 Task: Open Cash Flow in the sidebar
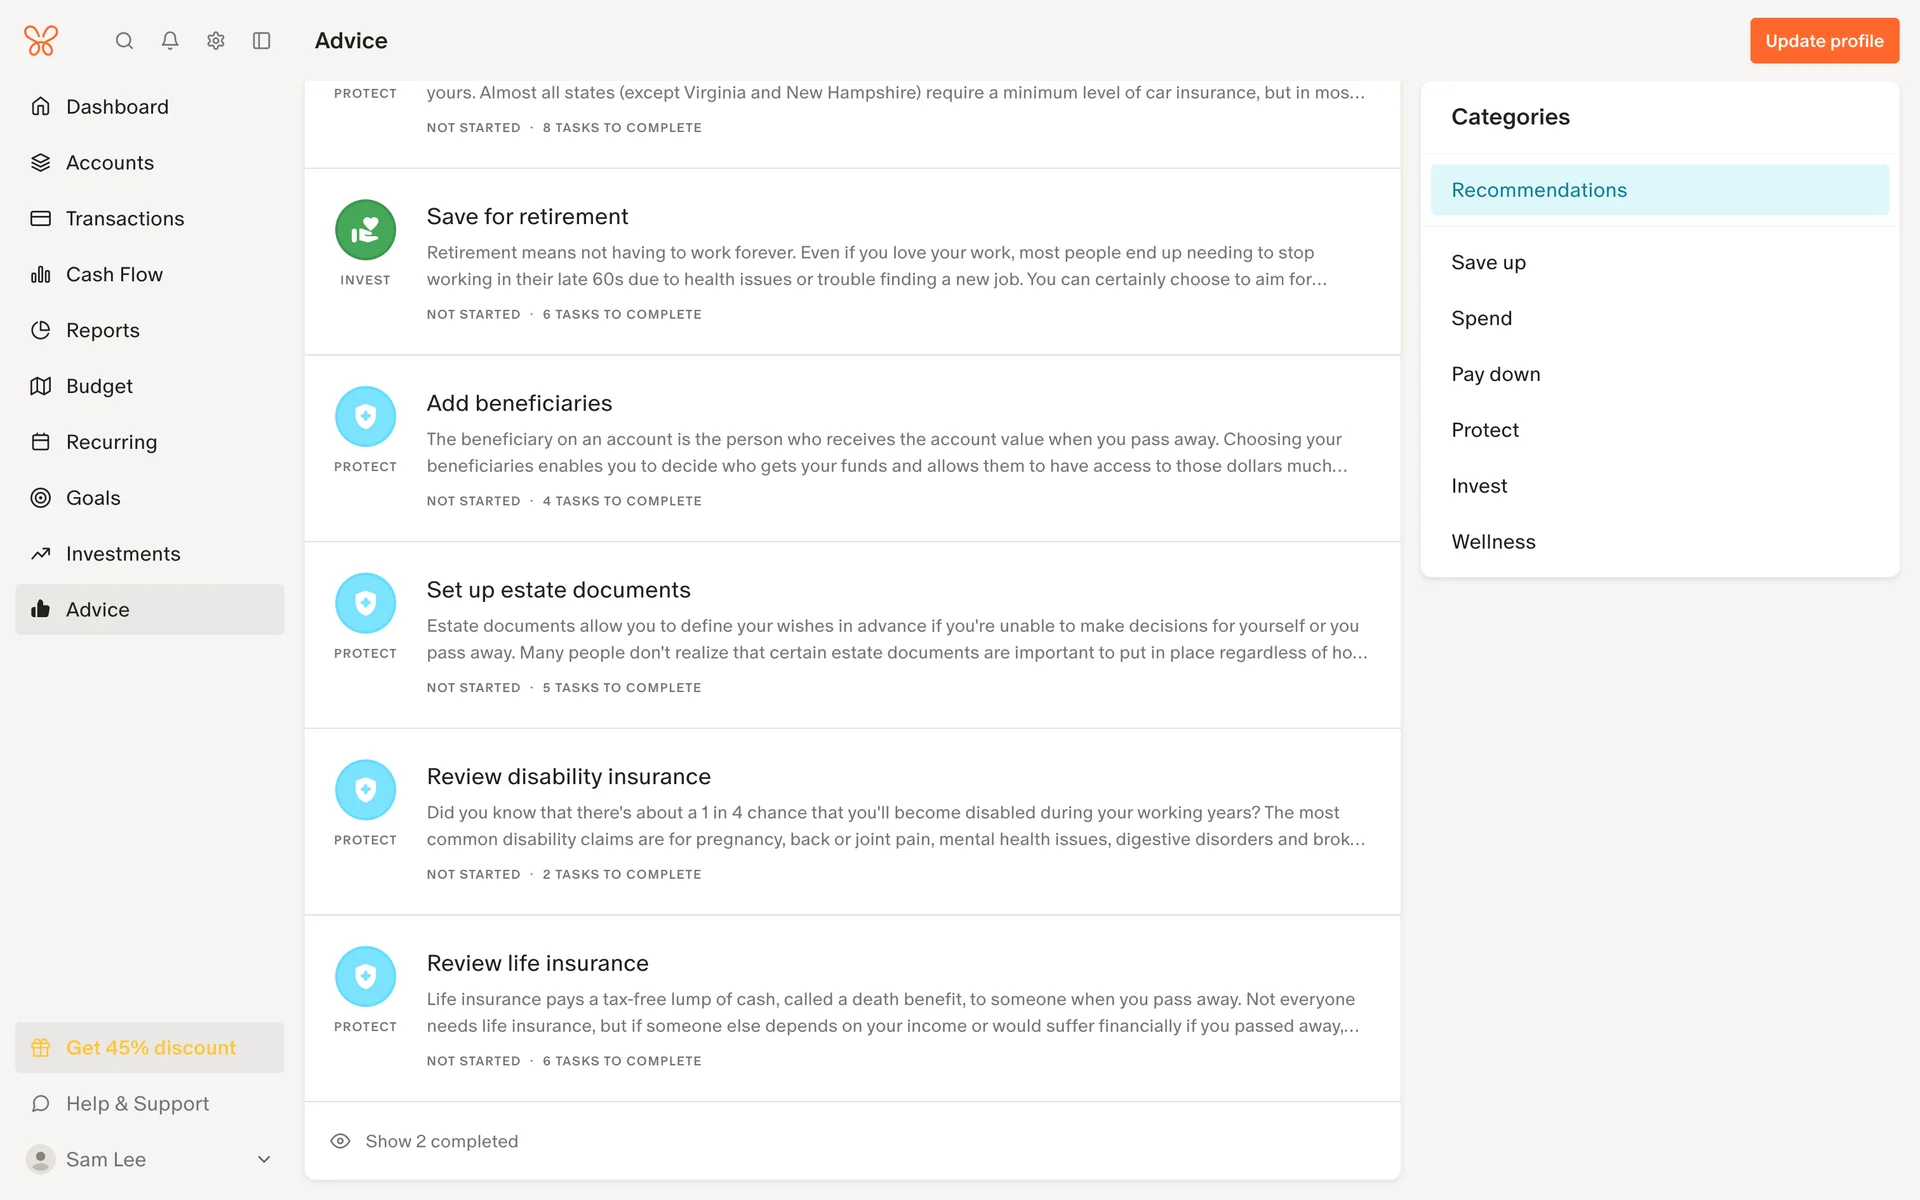point(114,274)
